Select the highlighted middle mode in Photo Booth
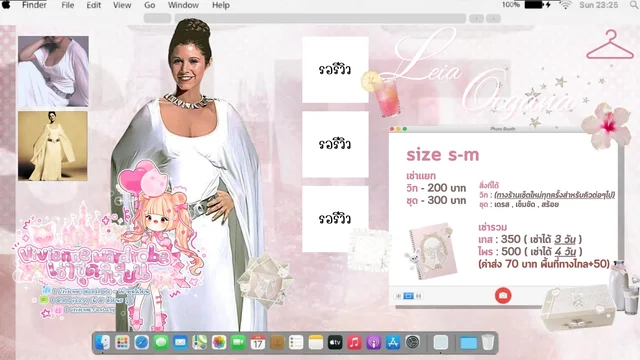 408,296
